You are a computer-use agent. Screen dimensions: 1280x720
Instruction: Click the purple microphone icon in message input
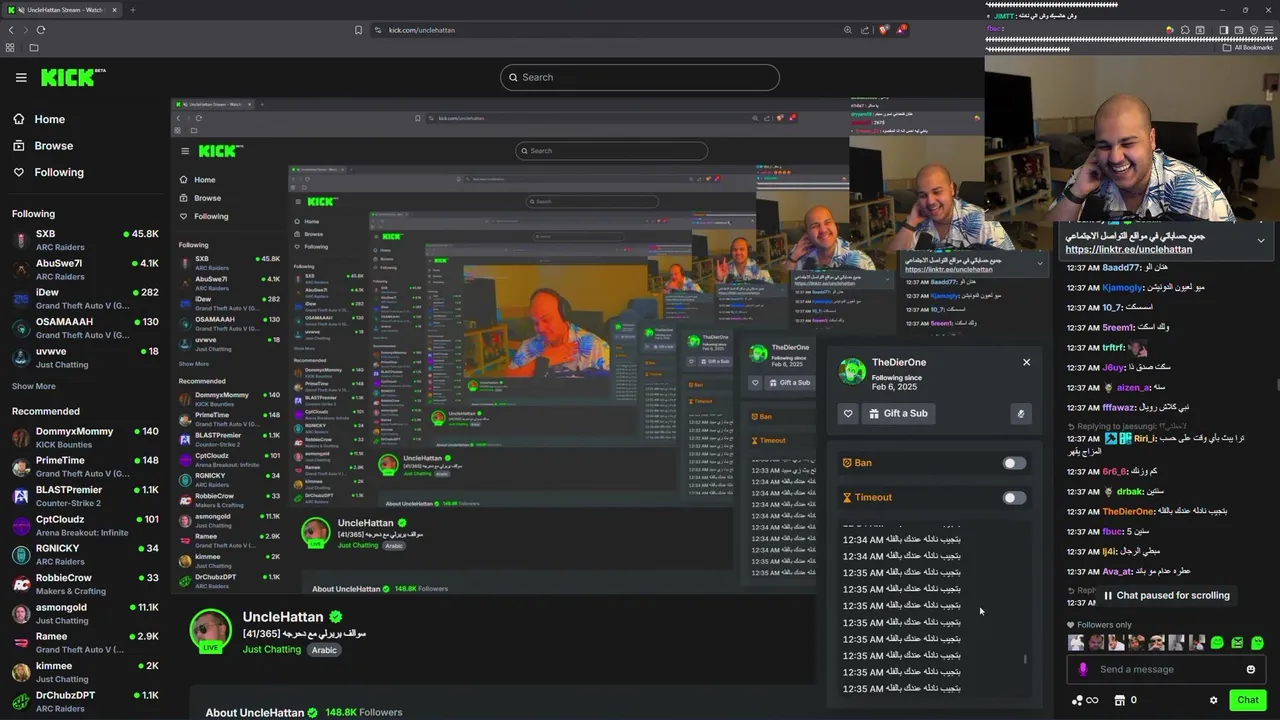(x=1082, y=669)
